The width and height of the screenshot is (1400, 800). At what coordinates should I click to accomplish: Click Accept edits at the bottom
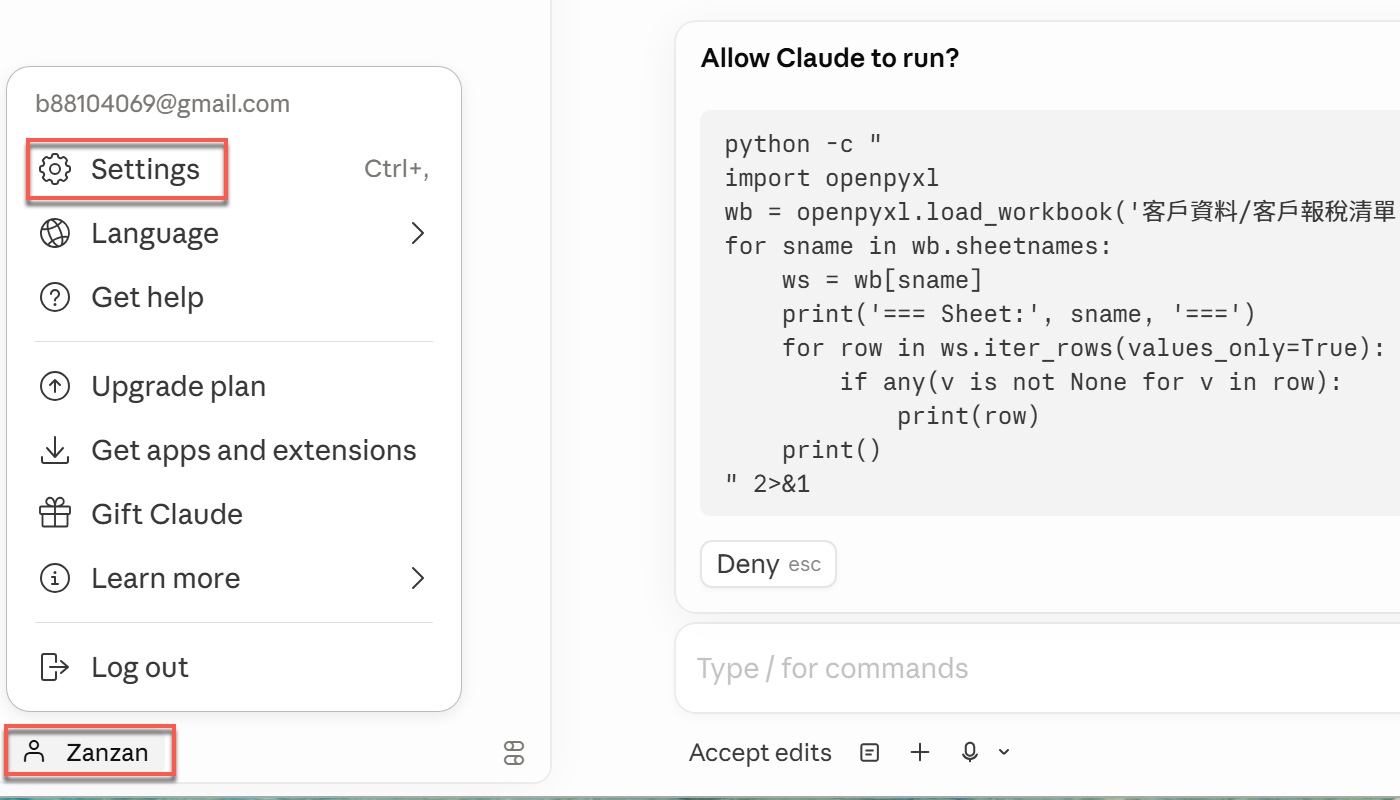coord(760,752)
